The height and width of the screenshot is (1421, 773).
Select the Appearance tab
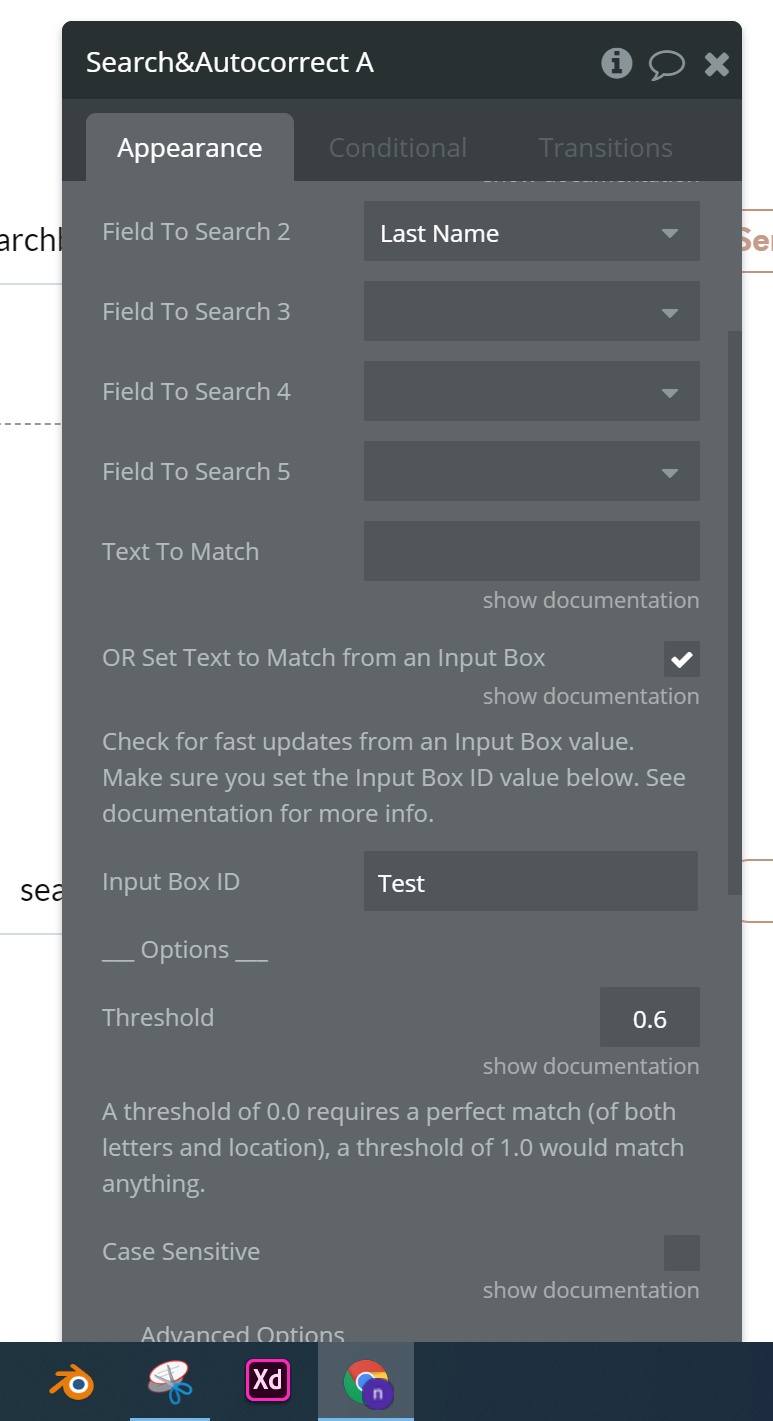[x=190, y=148]
